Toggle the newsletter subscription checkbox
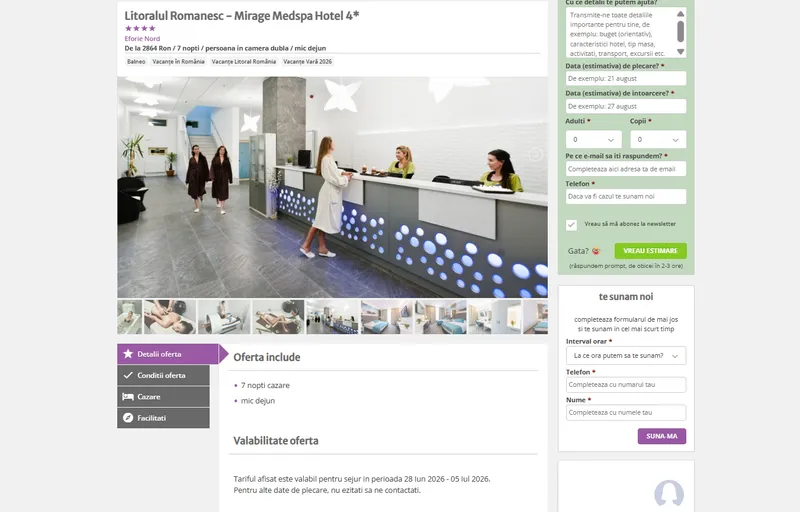This screenshot has width=800, height=512. 571,225
